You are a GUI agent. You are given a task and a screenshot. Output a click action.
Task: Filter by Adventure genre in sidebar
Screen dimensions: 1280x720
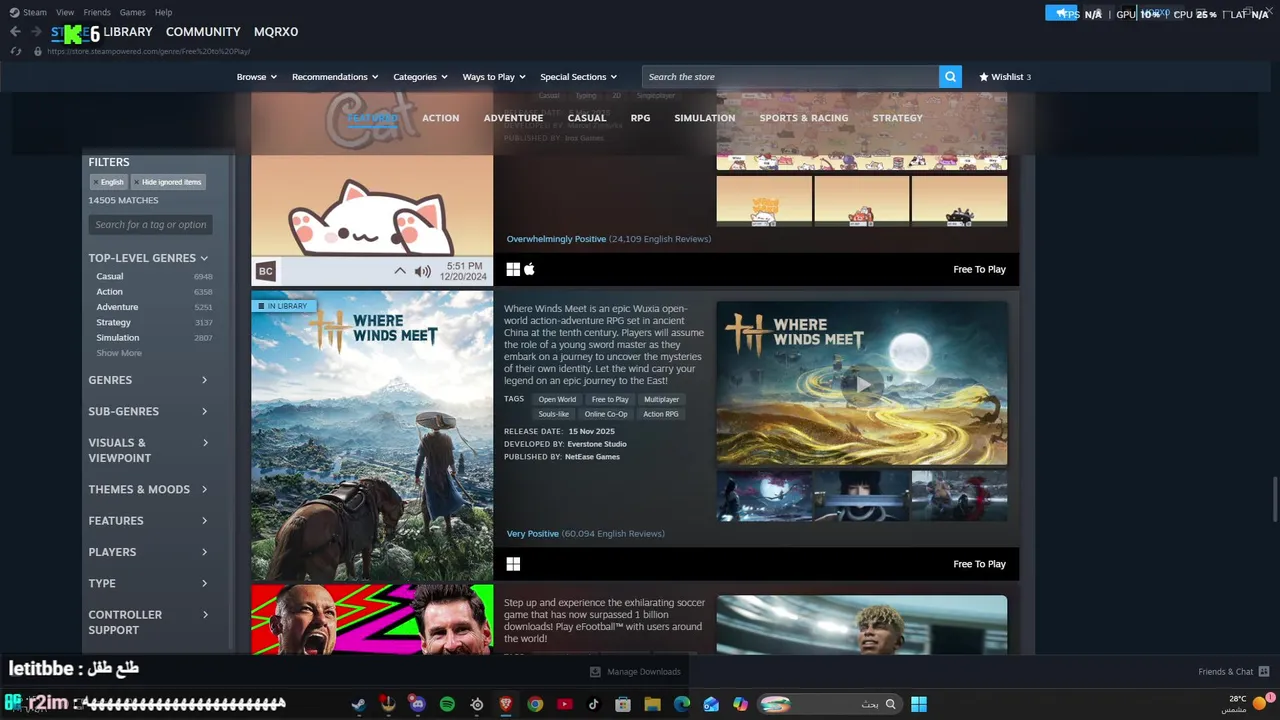pos(117,307)
